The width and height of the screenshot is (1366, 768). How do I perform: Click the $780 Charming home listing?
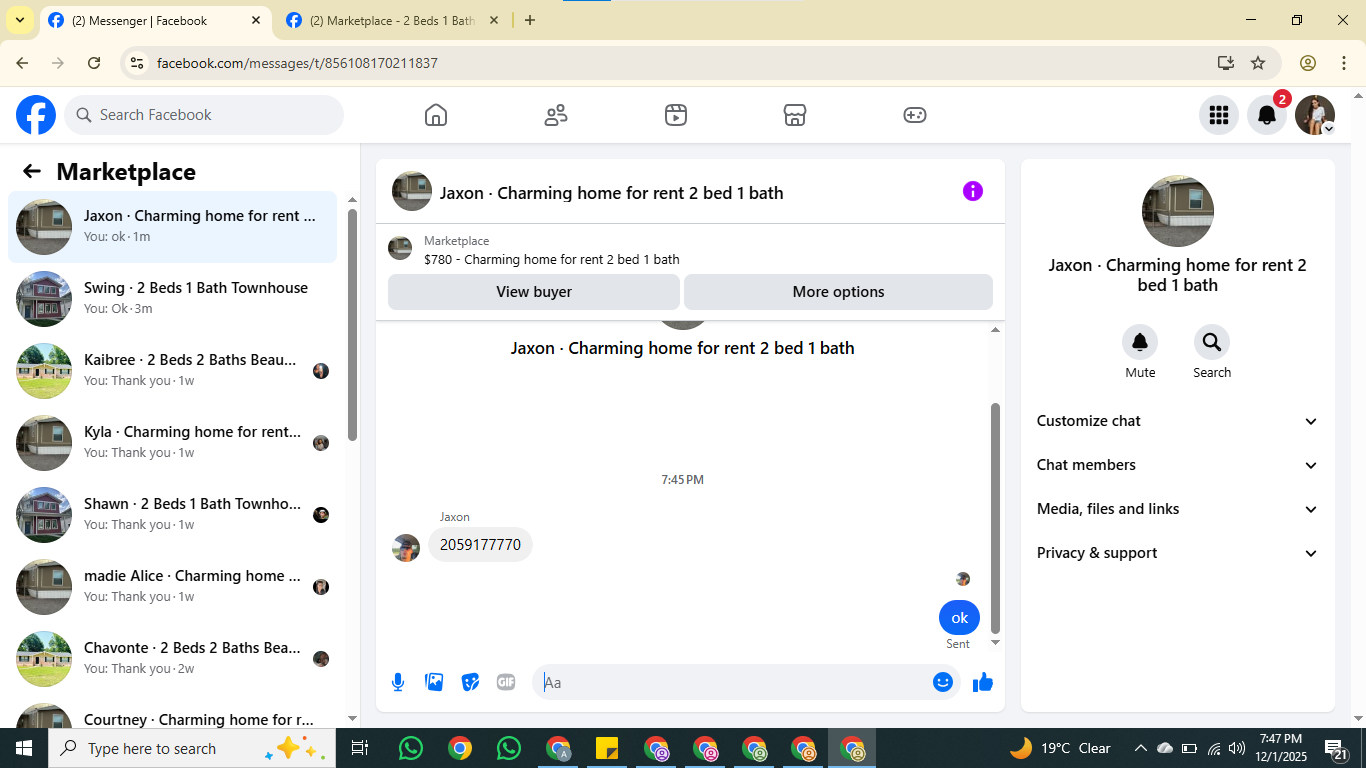(552, 259)
